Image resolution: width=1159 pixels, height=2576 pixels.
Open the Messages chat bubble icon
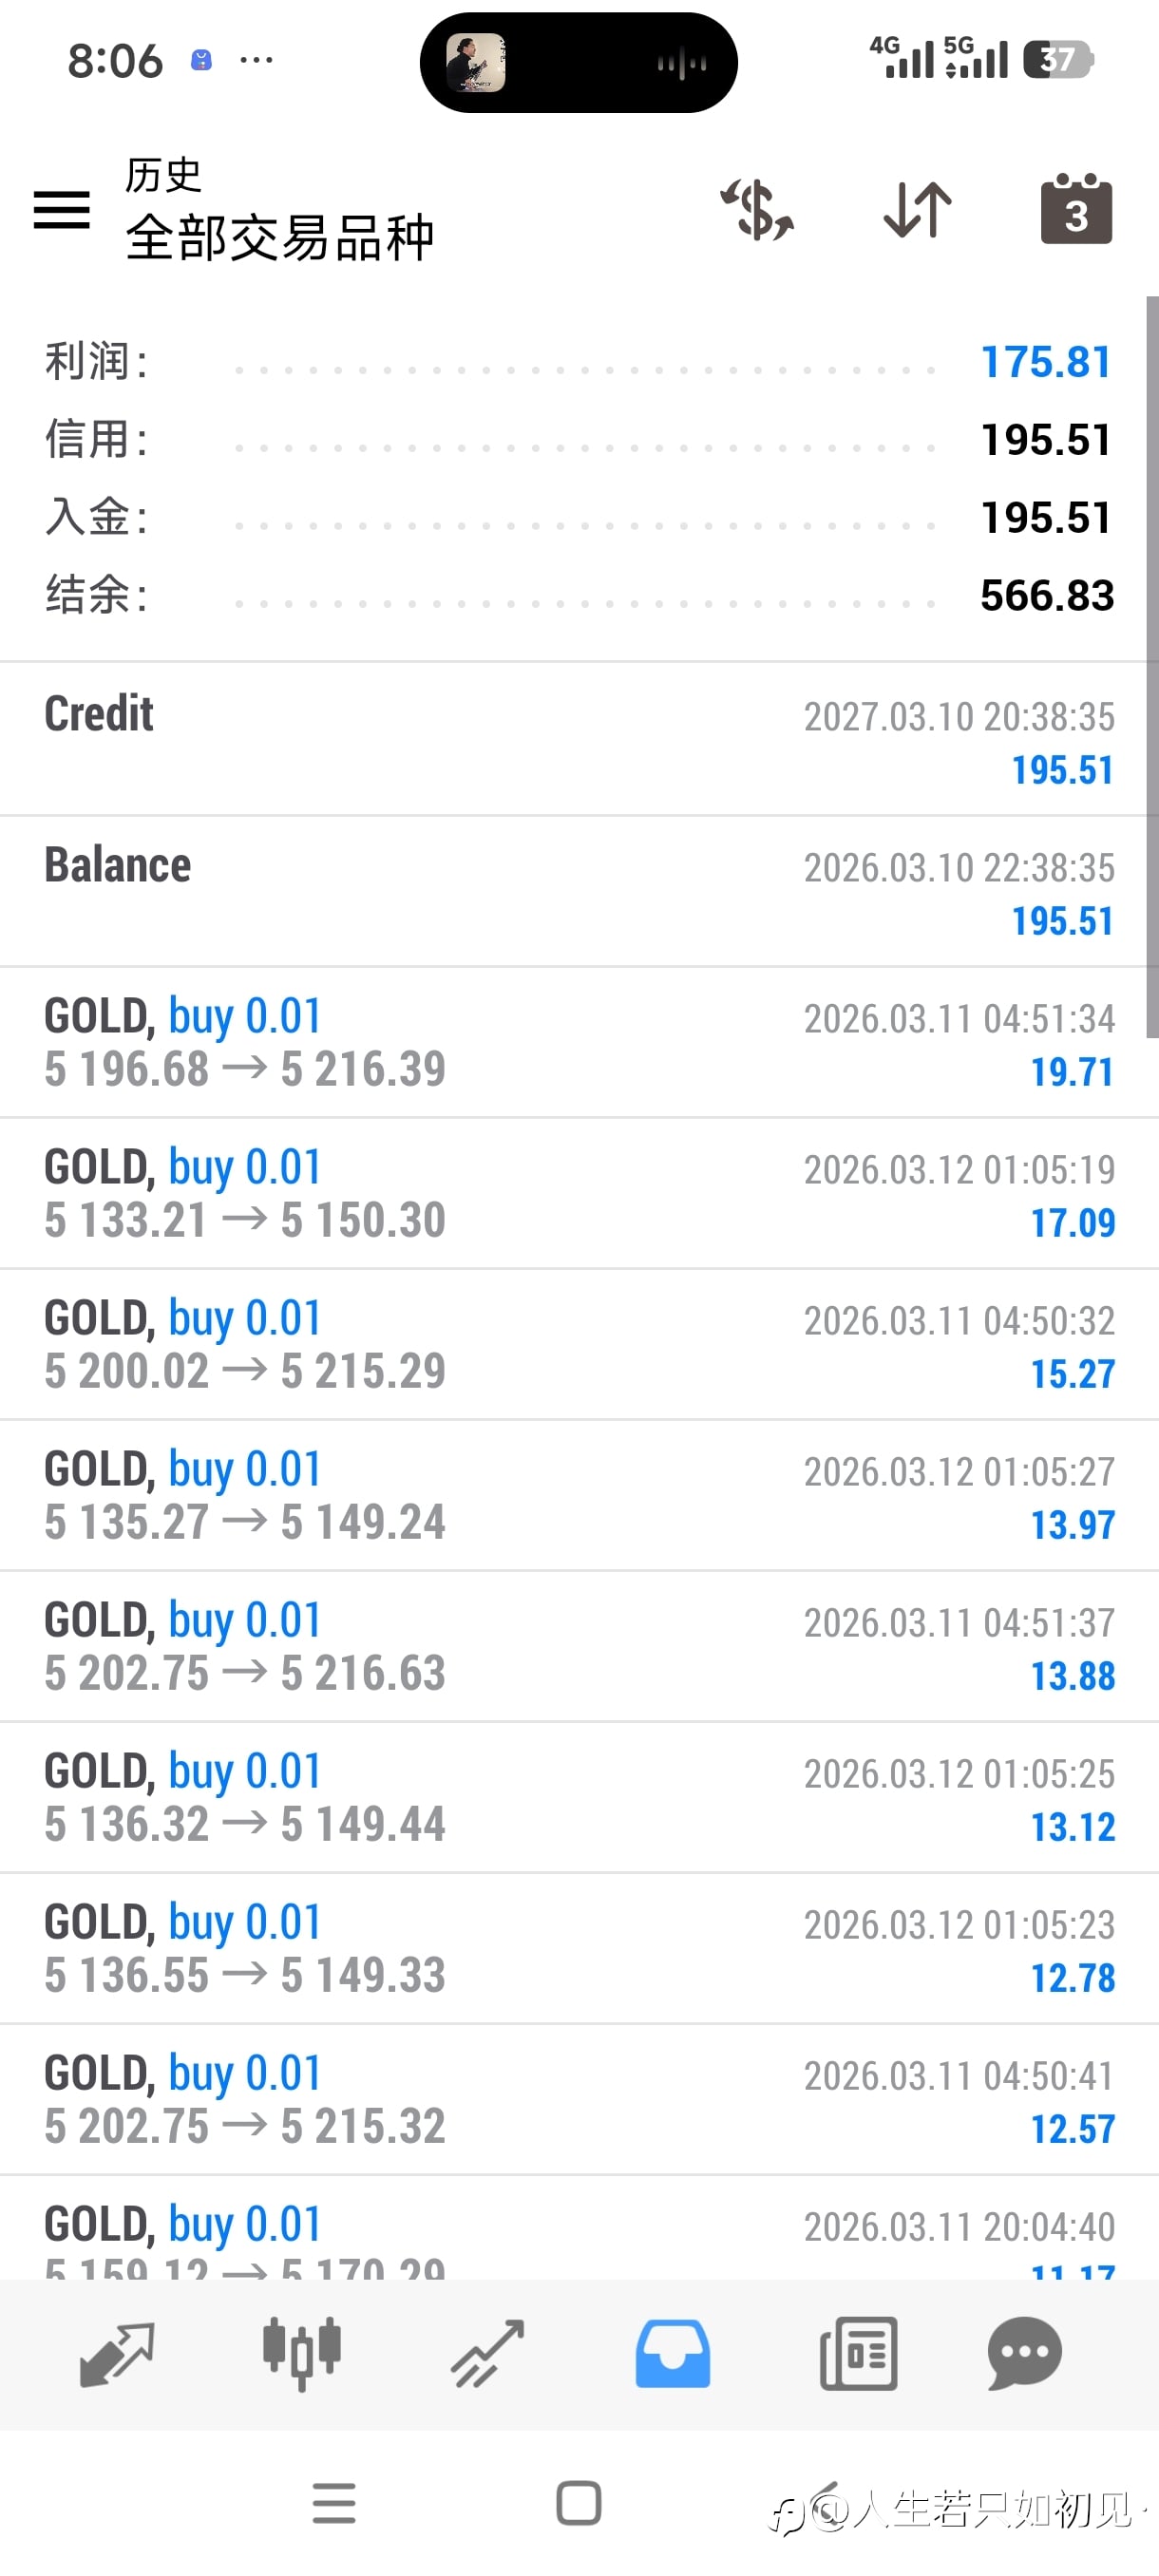(1025, 2354)
